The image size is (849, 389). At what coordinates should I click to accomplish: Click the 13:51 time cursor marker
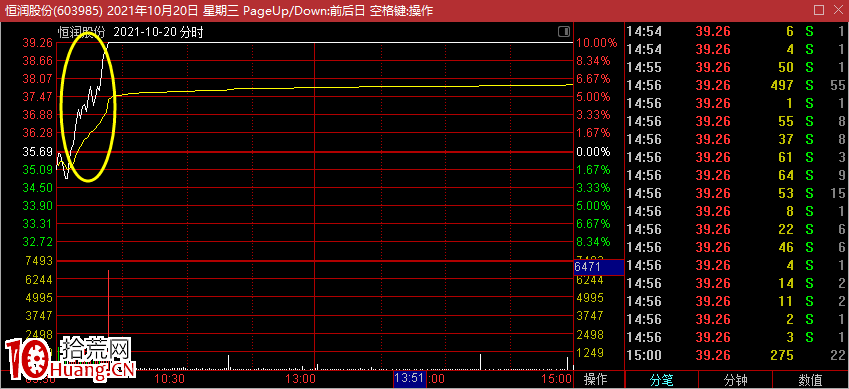pyautogui.click(x=410, y=378)
